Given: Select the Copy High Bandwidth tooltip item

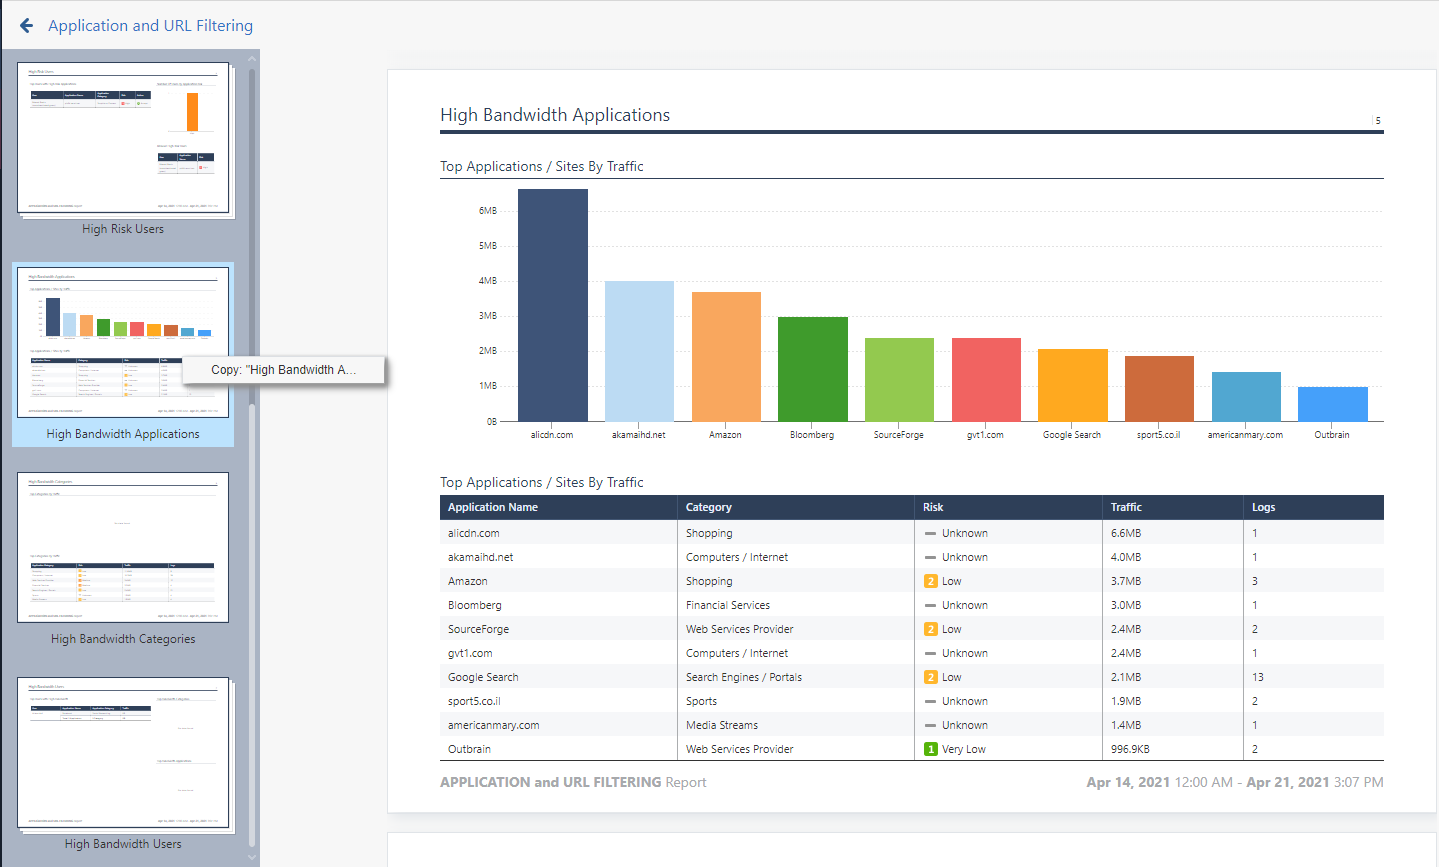Looking at the screenshot, I should pos(284,369).
